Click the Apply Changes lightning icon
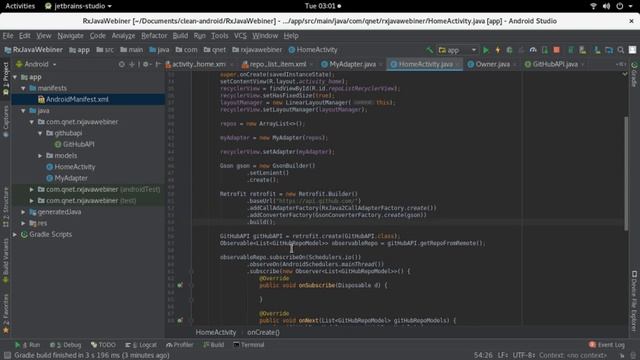 point(498,50)
